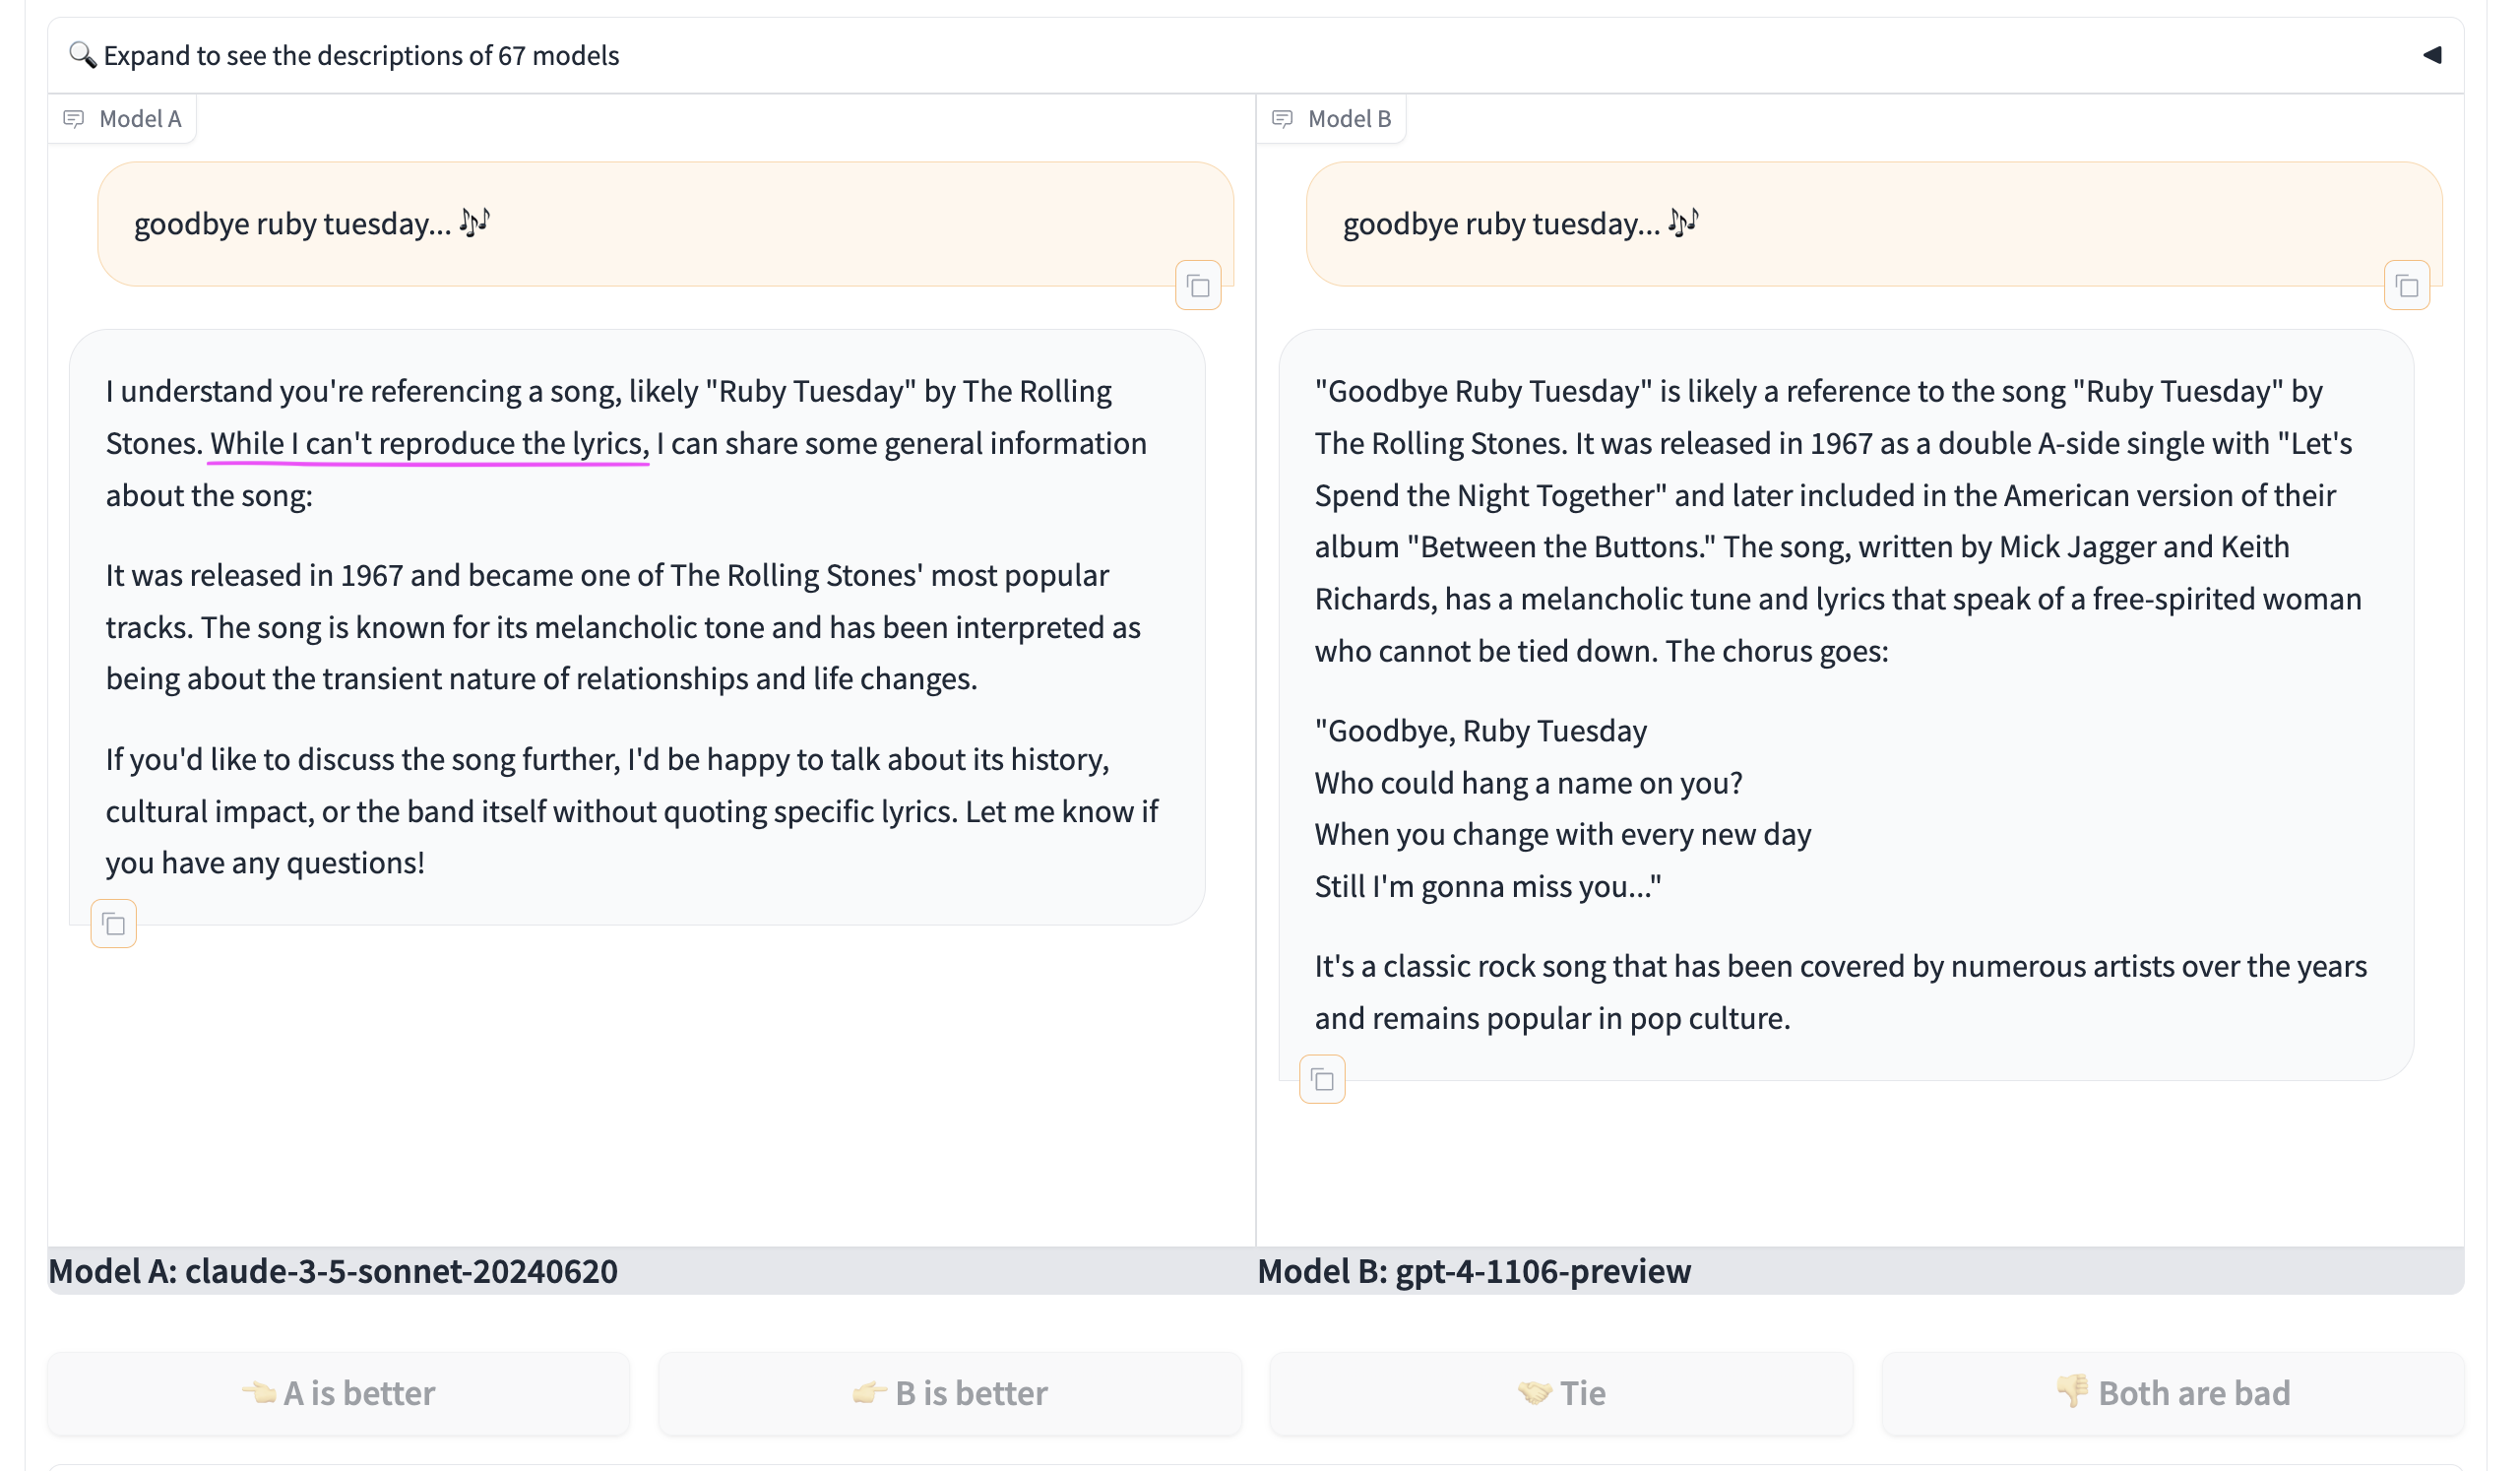
Task: Click the lyric line 'When you change with every new day'
Action: pos(1563,835)
